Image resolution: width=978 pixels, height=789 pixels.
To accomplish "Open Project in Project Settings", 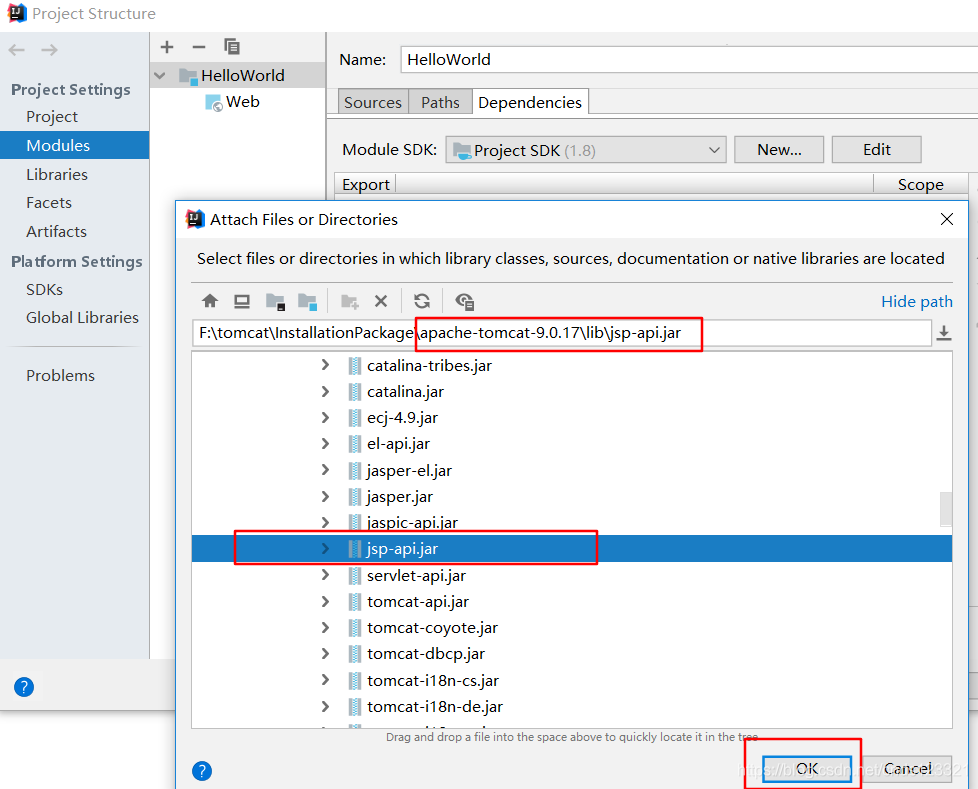I will click(52, 117).
